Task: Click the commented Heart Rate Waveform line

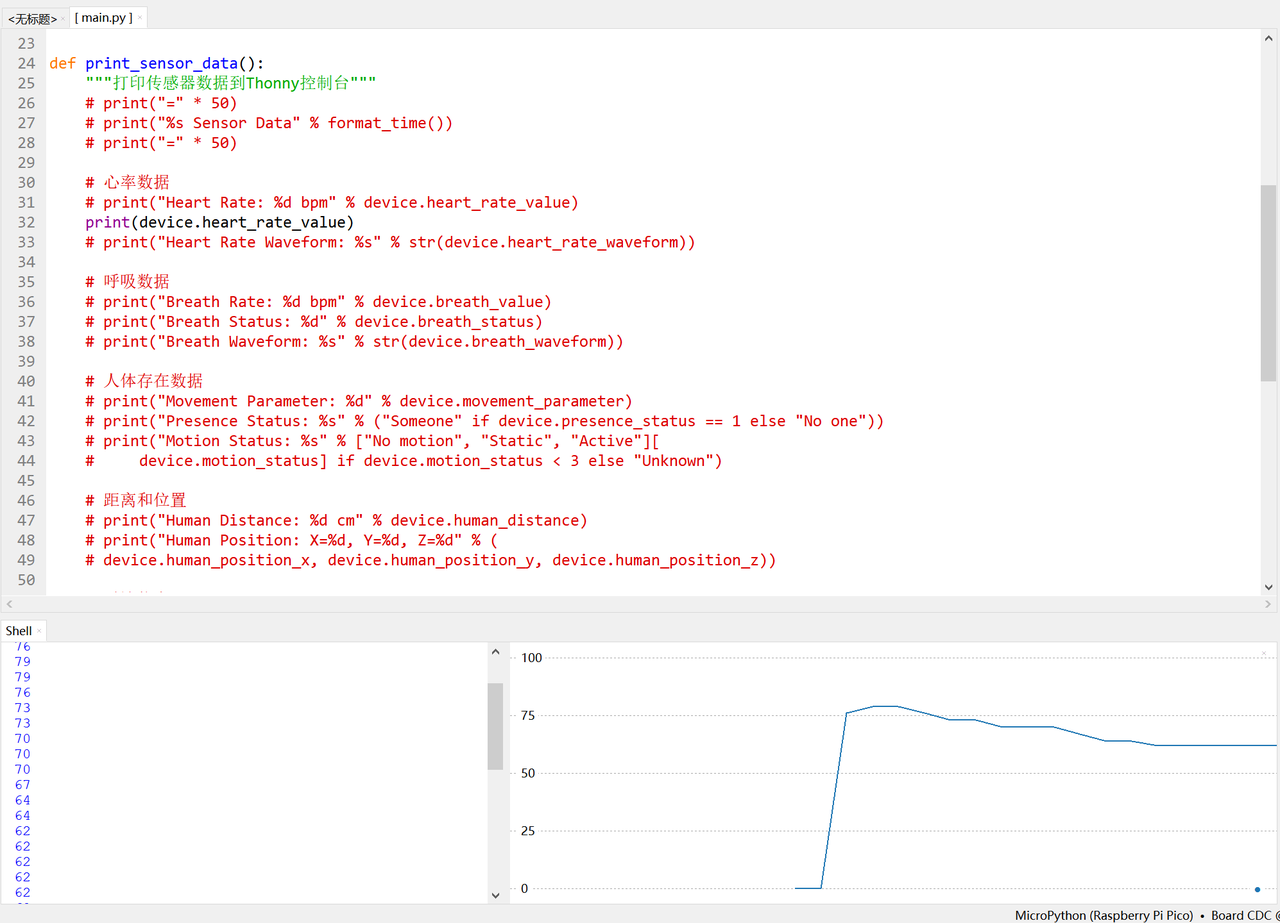Action: click(390, 242)
